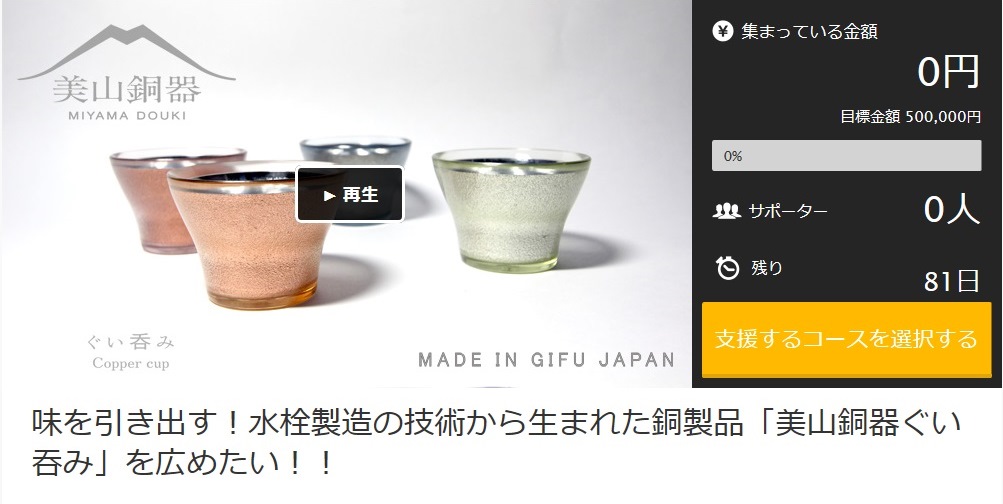
Task: Click the 0人 supporter count
Action: point(952,209)
